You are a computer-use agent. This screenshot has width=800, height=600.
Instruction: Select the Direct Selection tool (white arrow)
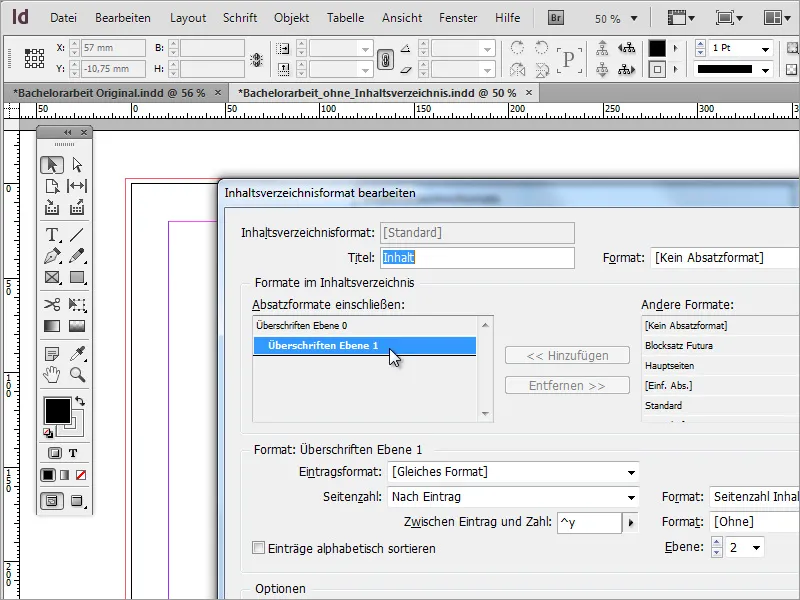click(x=77, y=165)
